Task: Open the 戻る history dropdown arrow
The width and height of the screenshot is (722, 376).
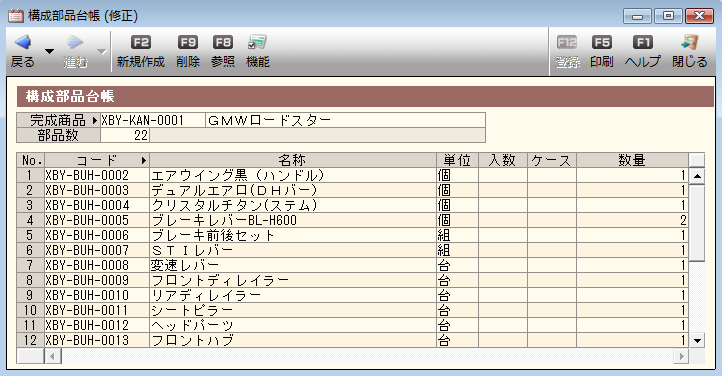Action: (49, 52)
